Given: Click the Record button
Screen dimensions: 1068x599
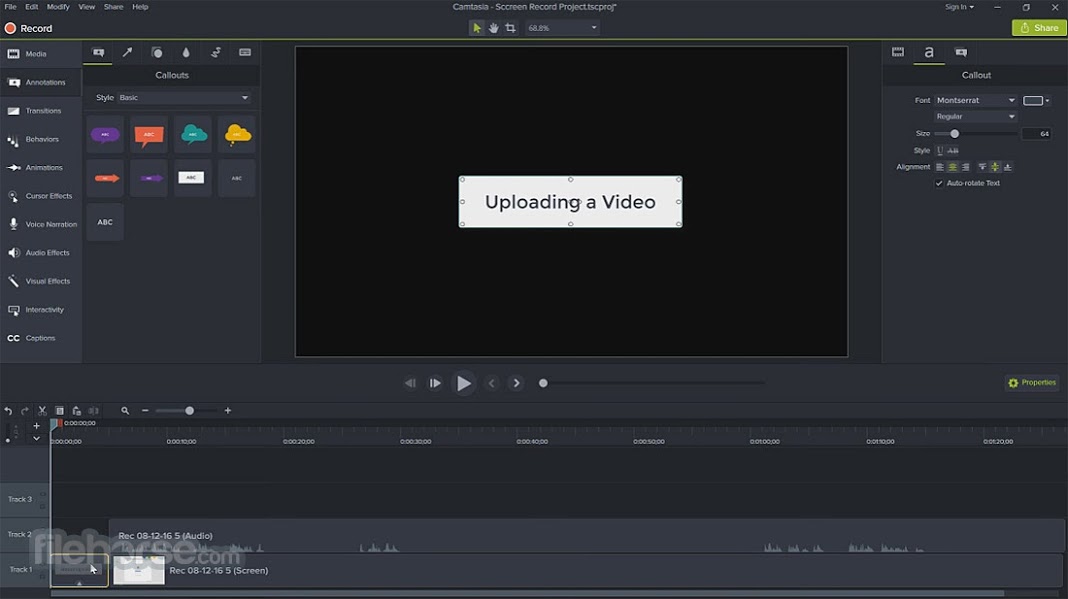Looking at the screenshot, I should click(29, 29).
